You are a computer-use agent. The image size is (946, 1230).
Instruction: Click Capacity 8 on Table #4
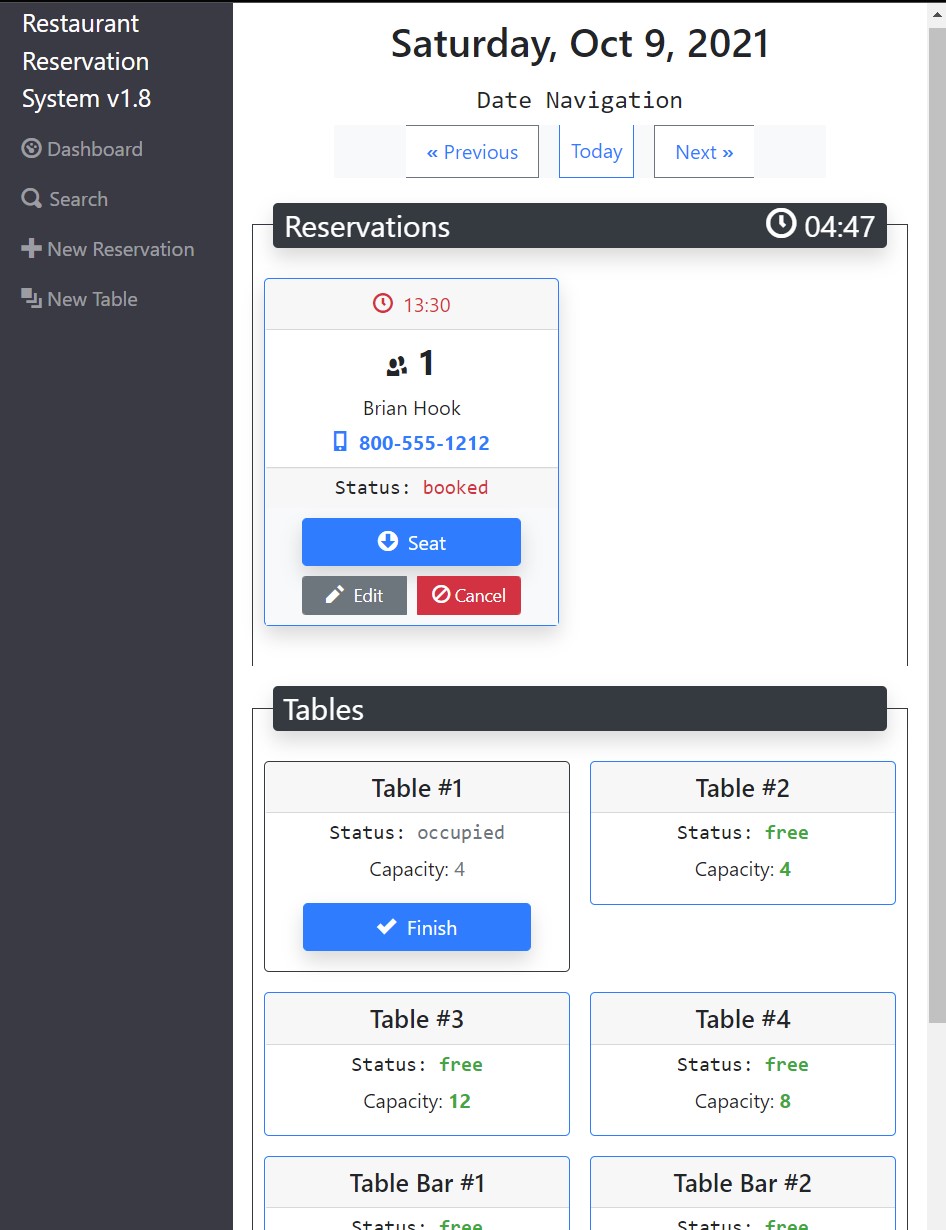coord(743,1101)
